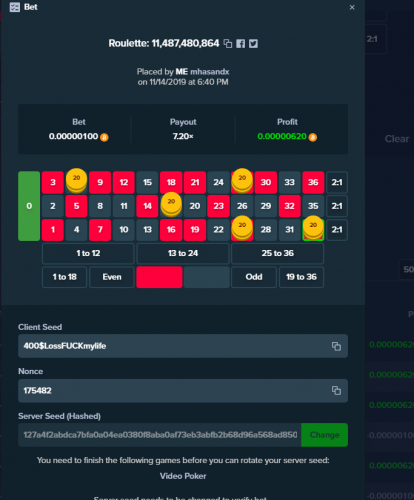This screenshot has width=414, height=500.
Task: Click the date text 11/14/2019 at 6:40 PM
Action: tap(189, 82)
